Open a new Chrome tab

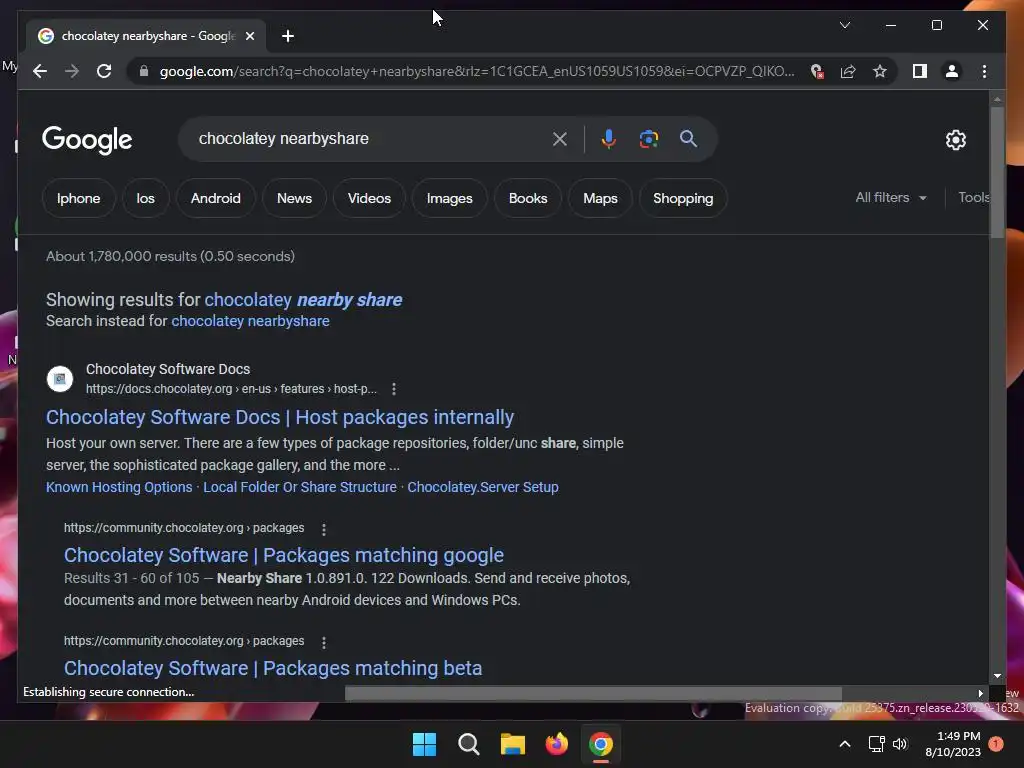tap(287, 36)
